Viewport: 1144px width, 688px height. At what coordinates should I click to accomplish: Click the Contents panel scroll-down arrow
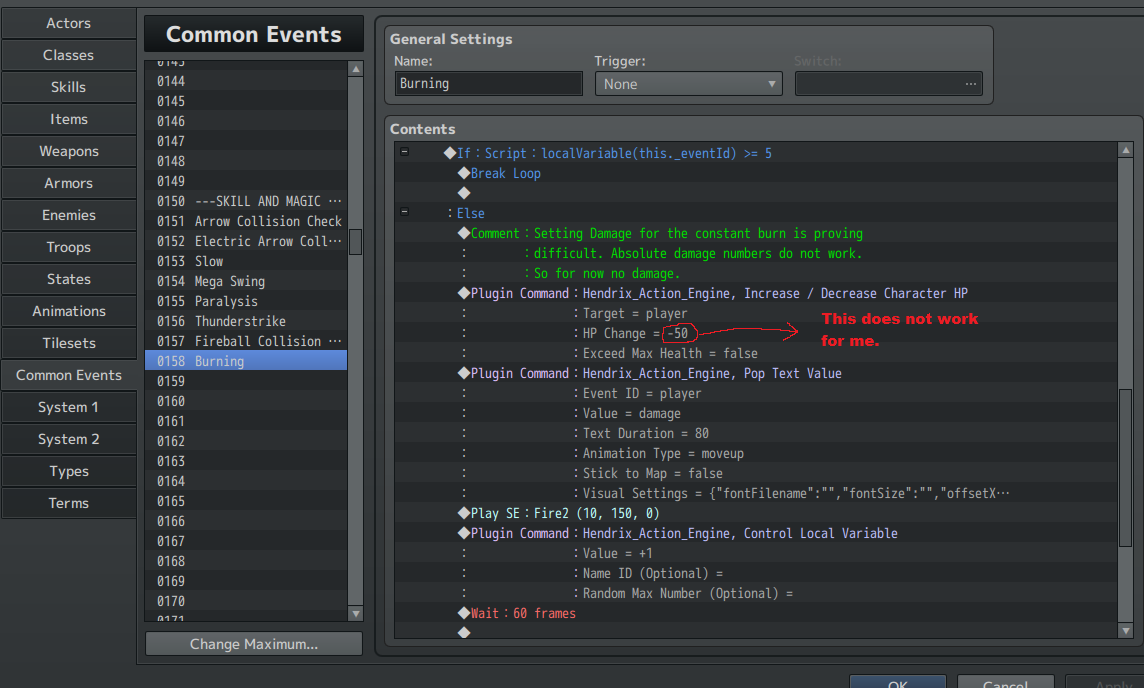click(1126, 631)
